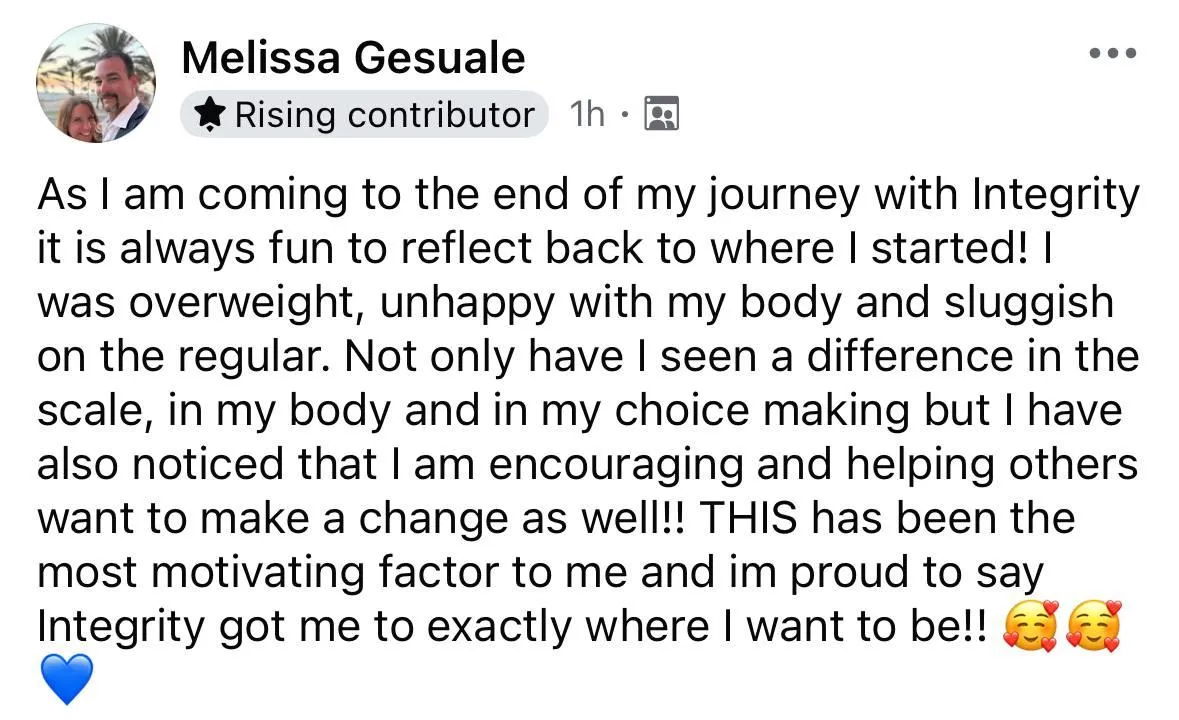Click the Rising contributor badge label
Viewport: 1179px width, 720px height.
point(384,115)
